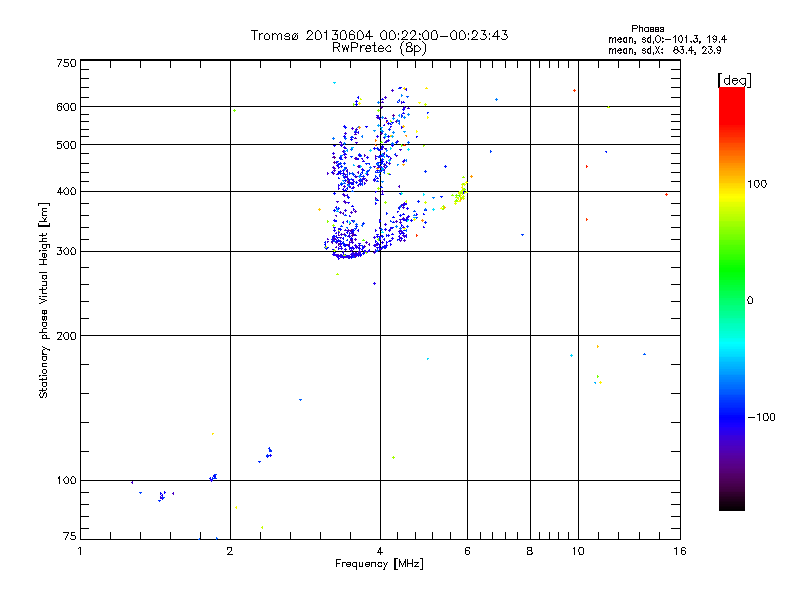Click the '750' y-axis tick label

coord(66,63)
